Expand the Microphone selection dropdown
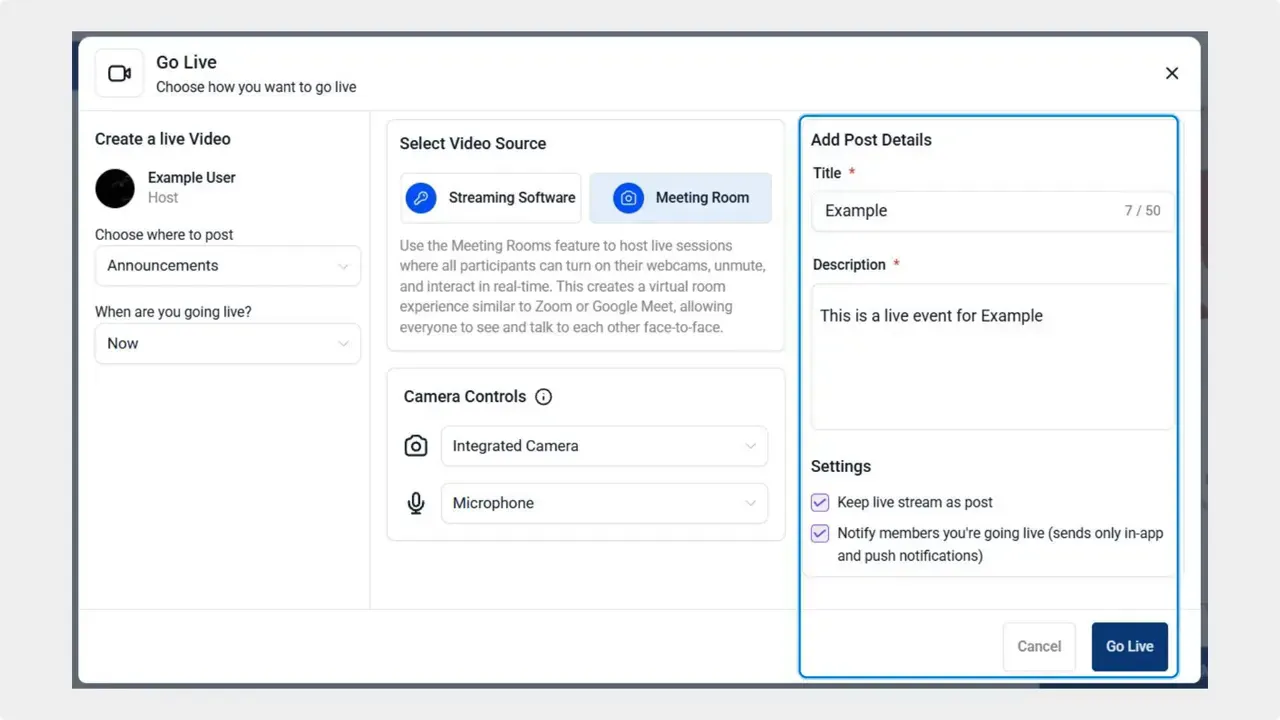1280x720 pixels. point(604,503)
